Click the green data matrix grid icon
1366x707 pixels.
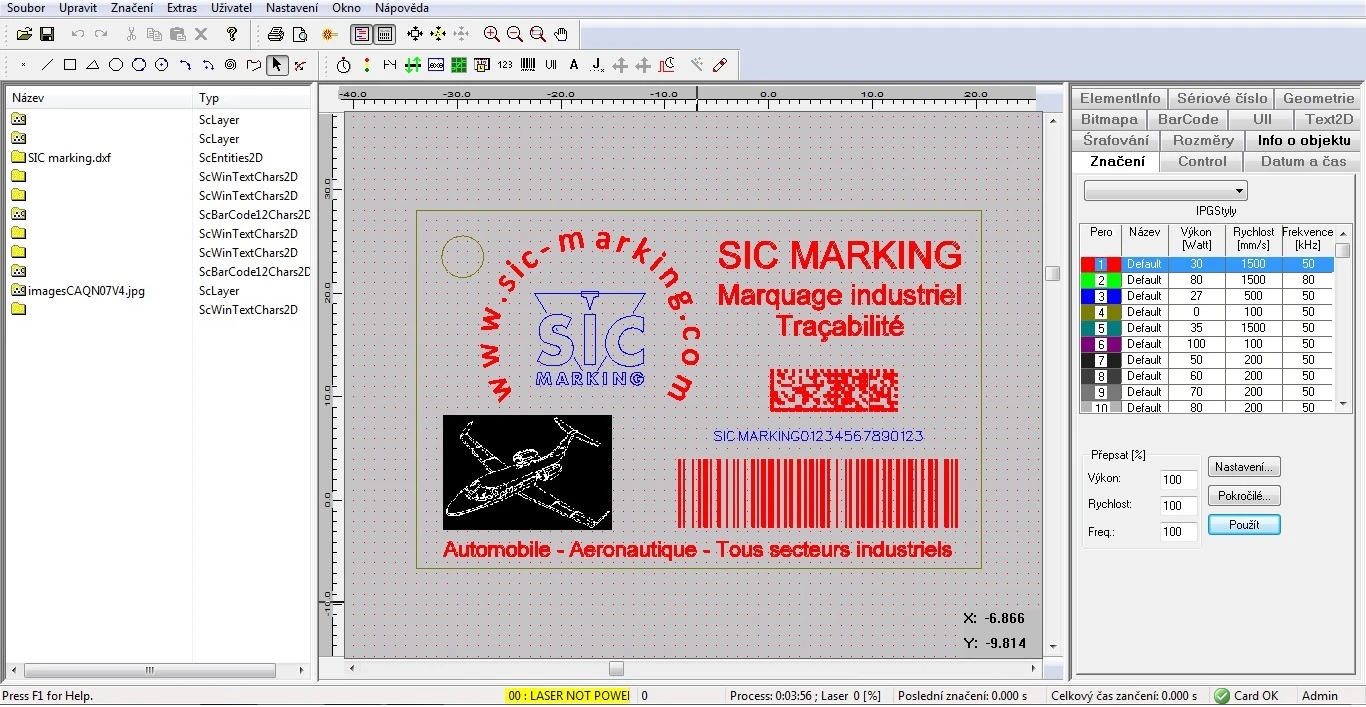coord(459,65)
